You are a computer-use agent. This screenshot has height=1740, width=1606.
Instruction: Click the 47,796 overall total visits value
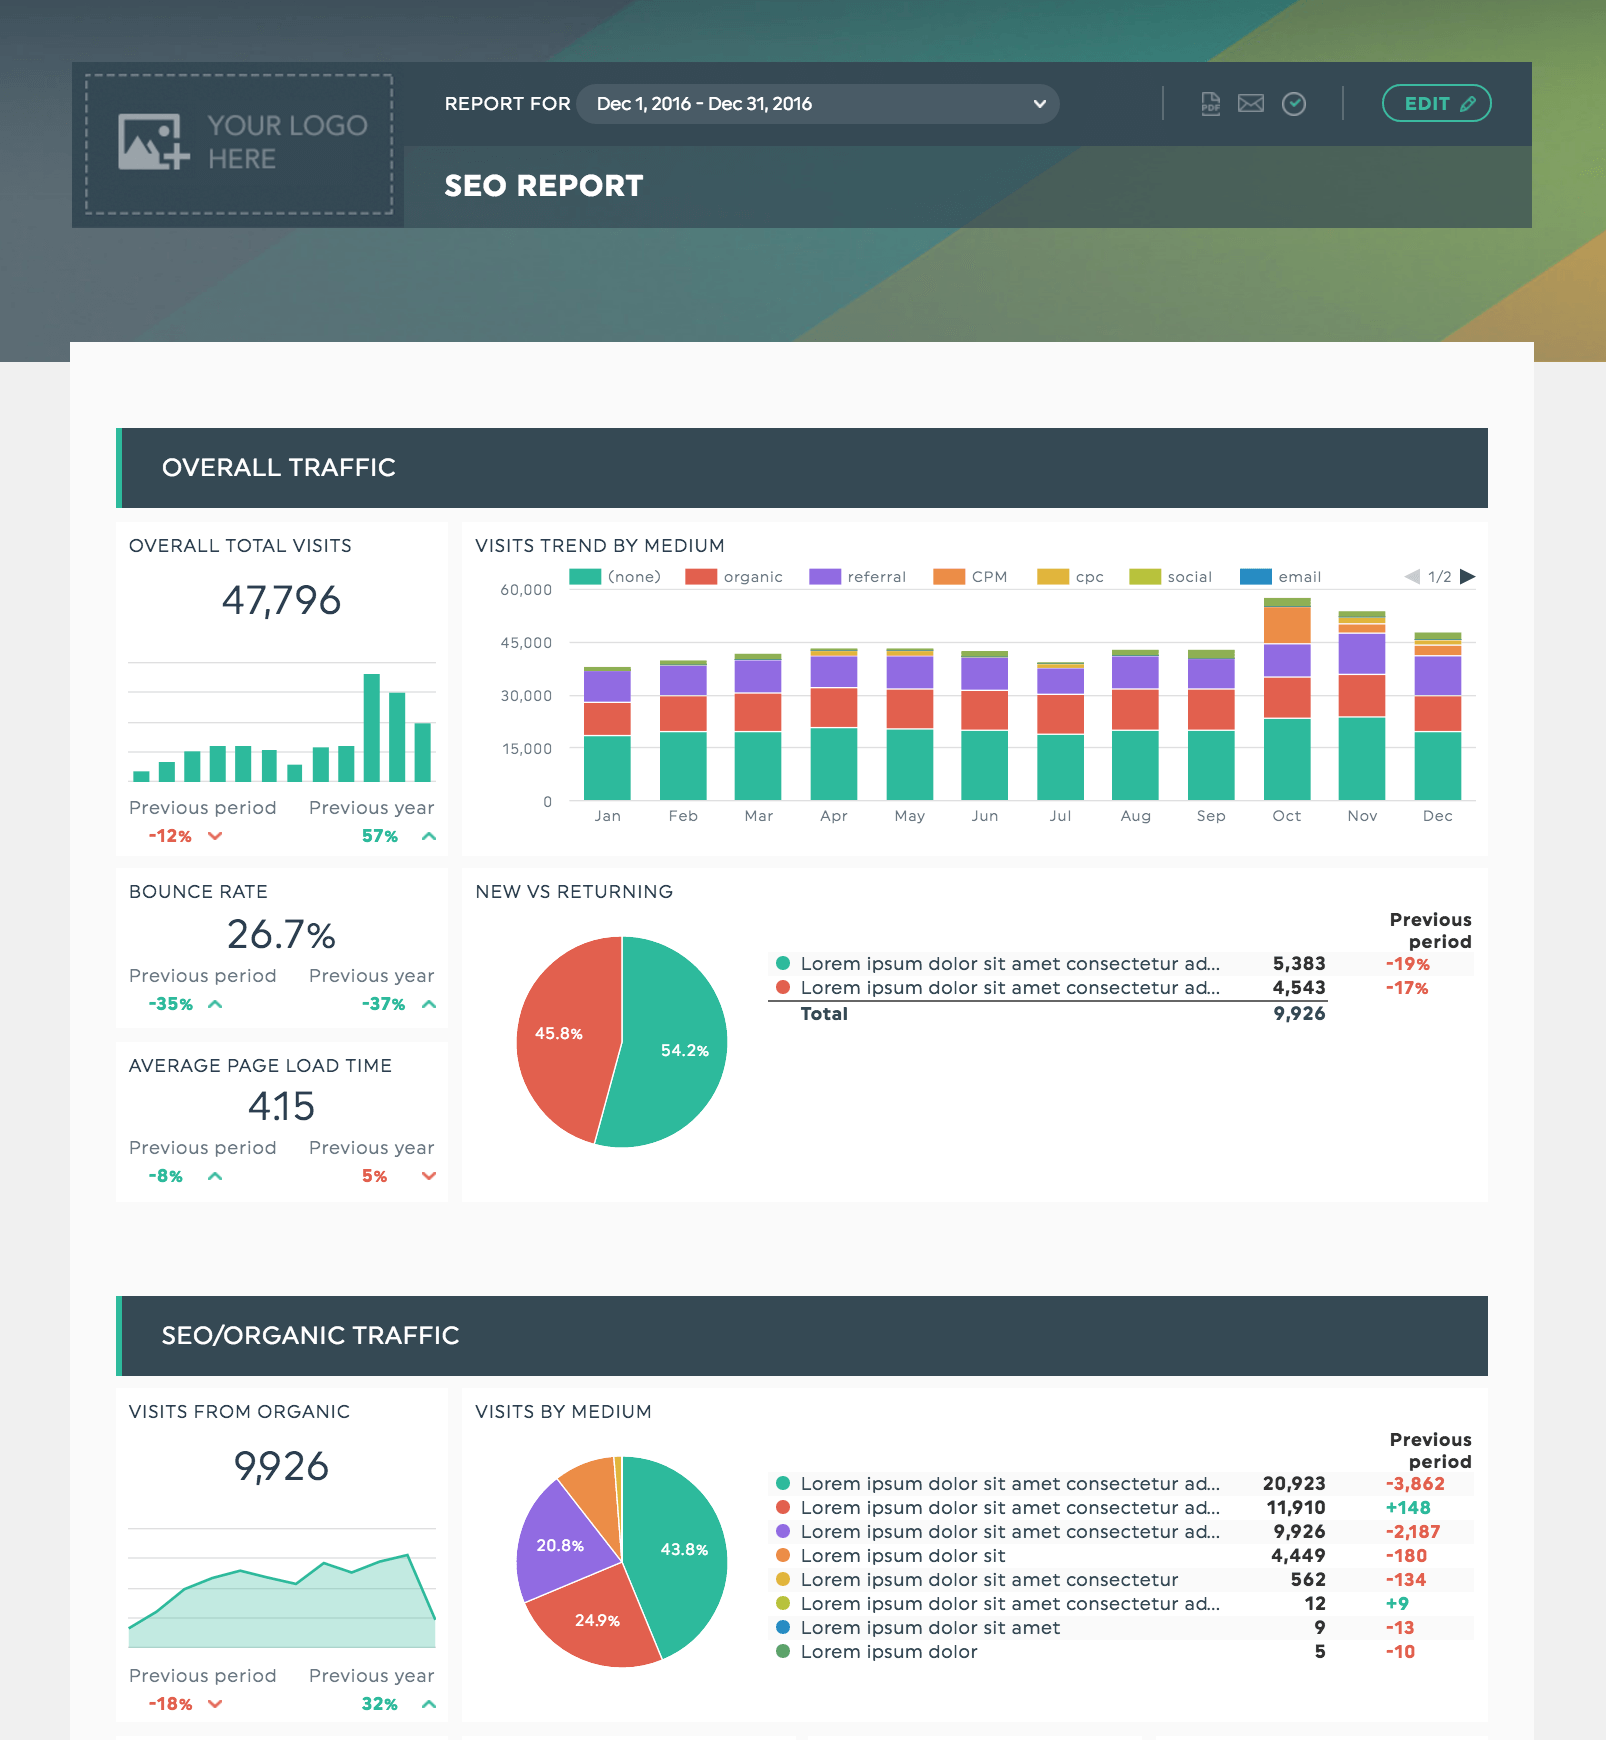coord(282,600)
